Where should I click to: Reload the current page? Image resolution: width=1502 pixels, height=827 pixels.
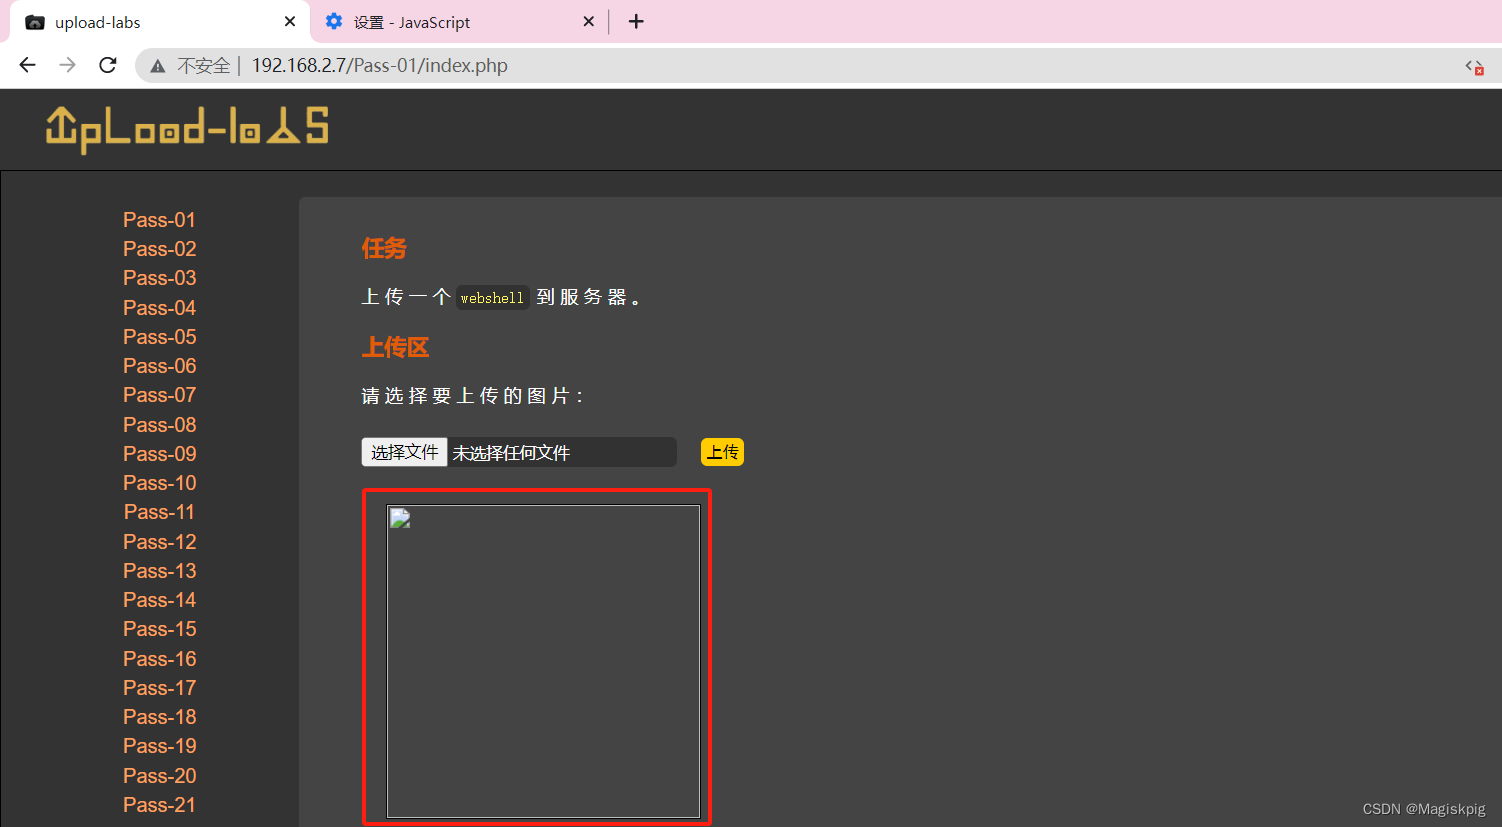107,65
